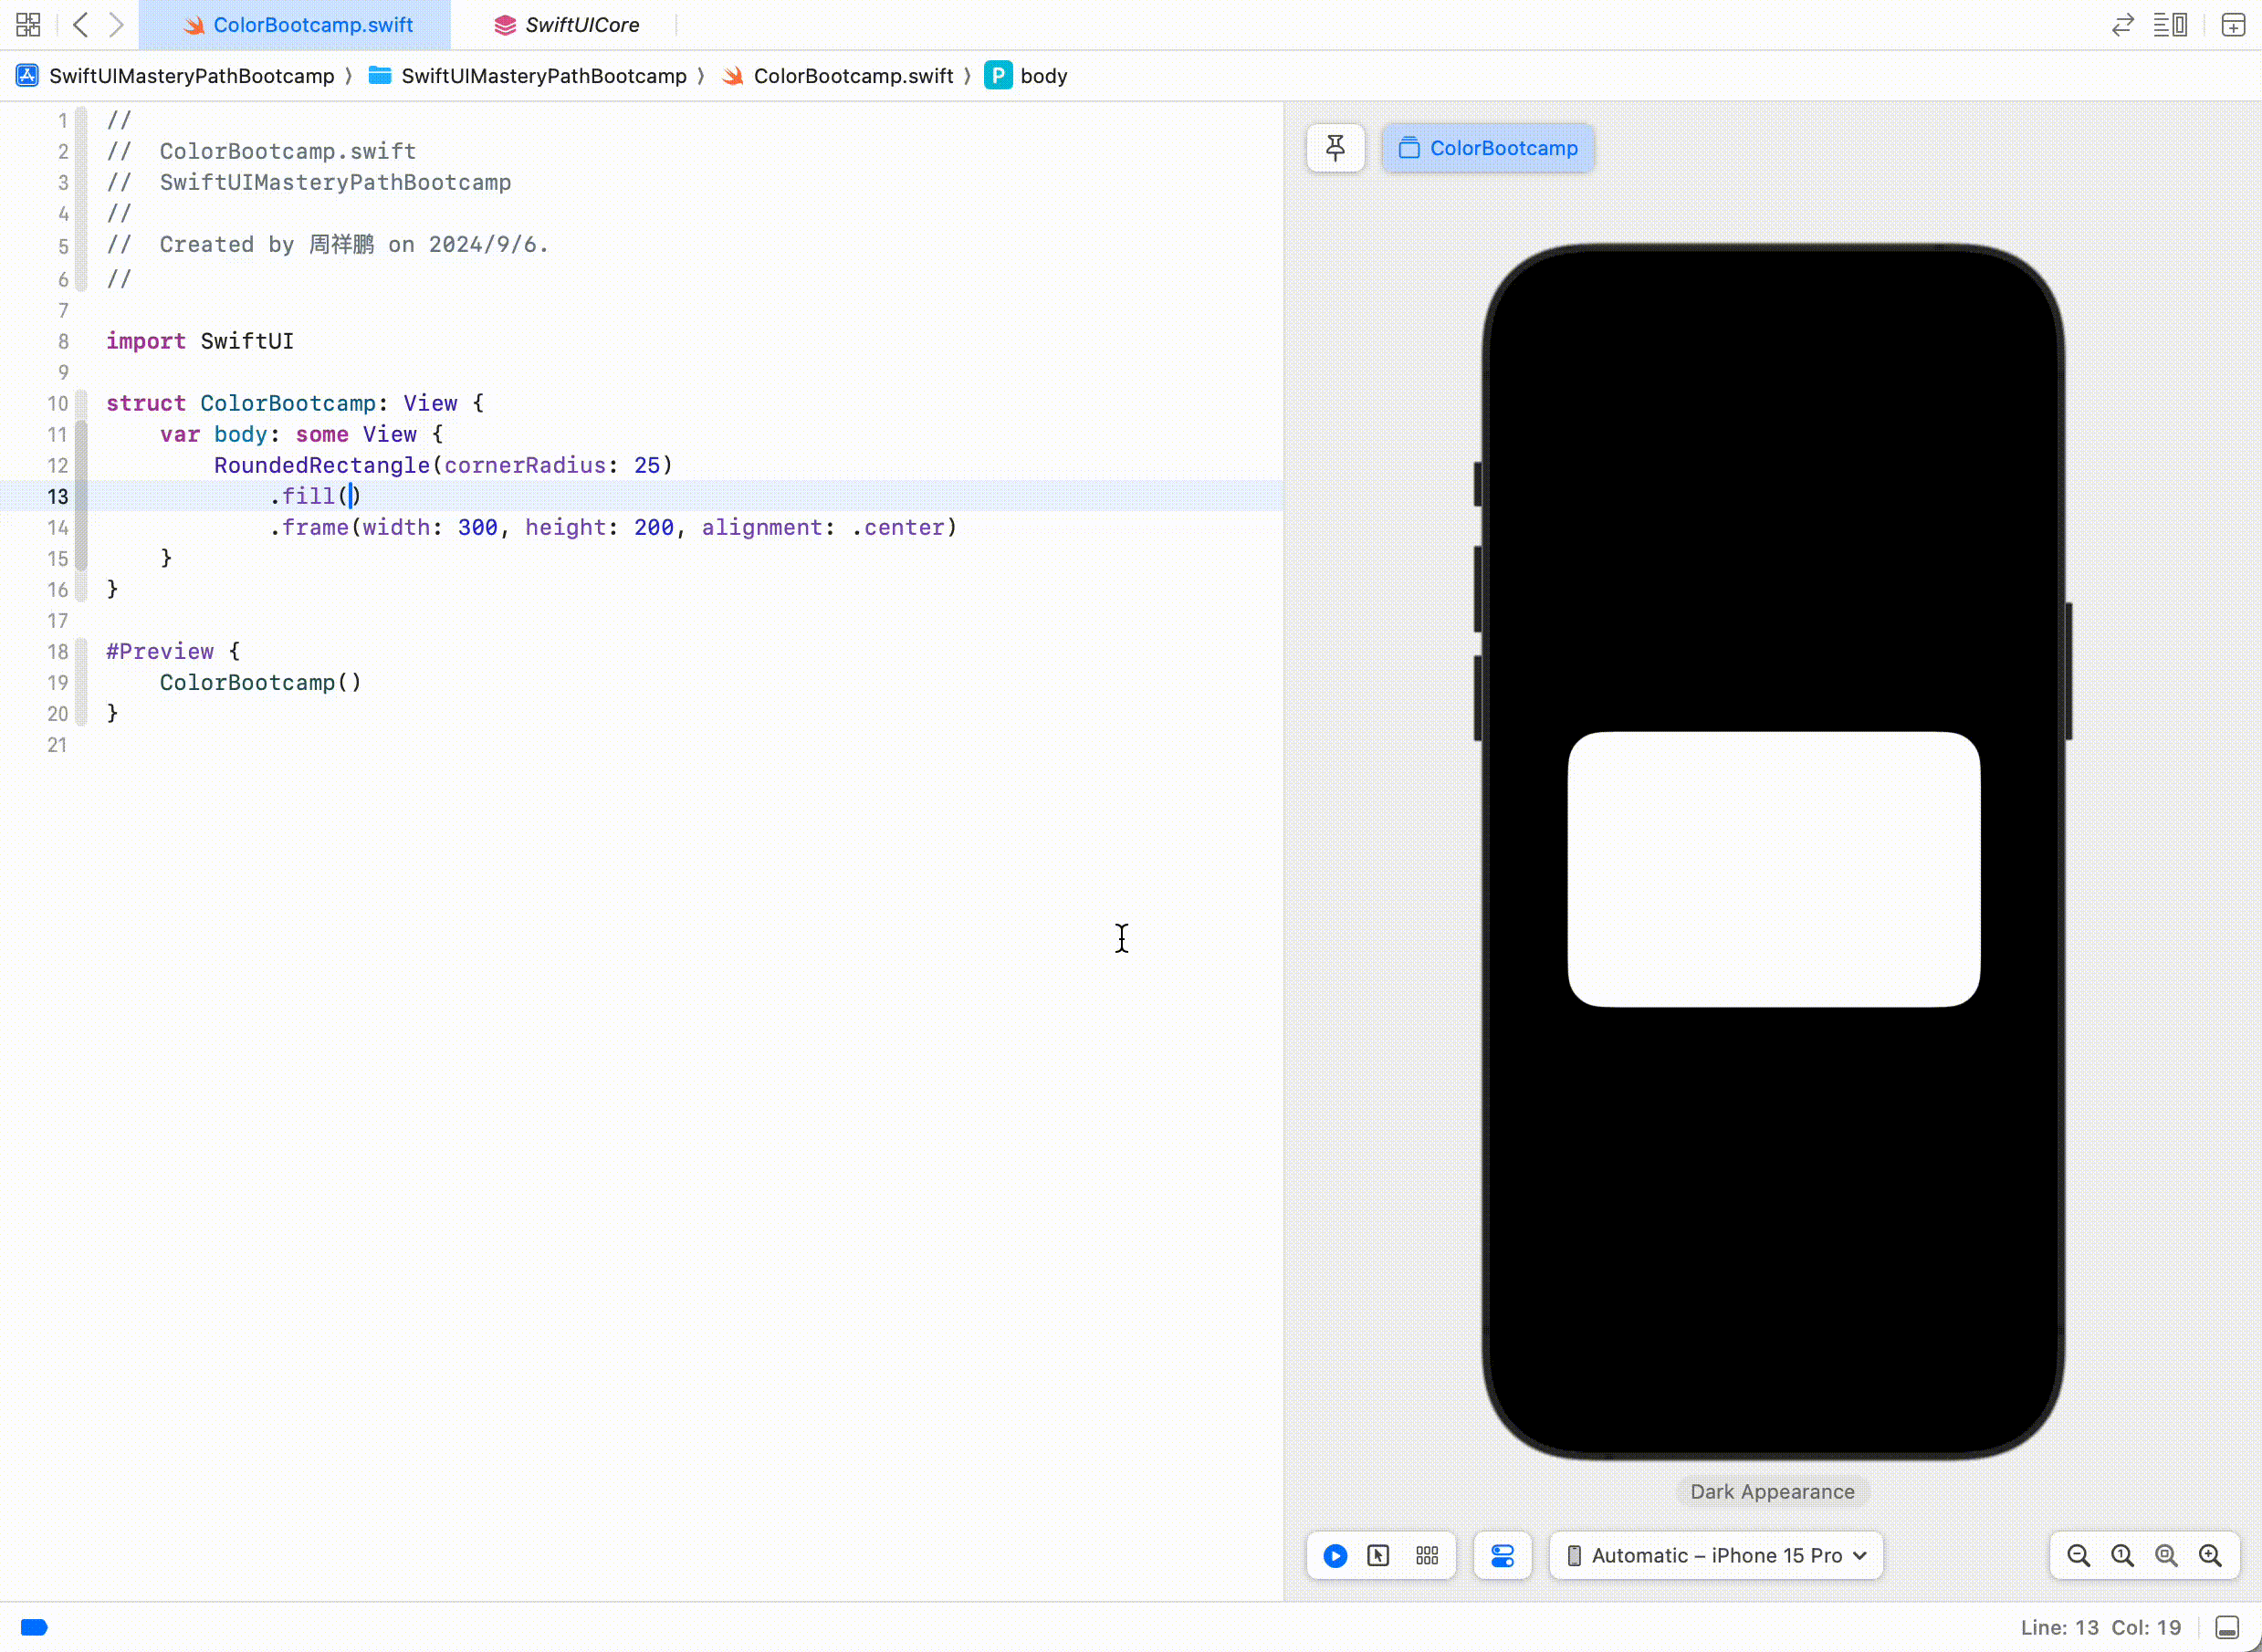Image resolution: width=2262 pixels, height=1652 pixels.
Task: Open SwiftUIMasteryPathBootcamp folder breadcrumb
Action: 543,76
